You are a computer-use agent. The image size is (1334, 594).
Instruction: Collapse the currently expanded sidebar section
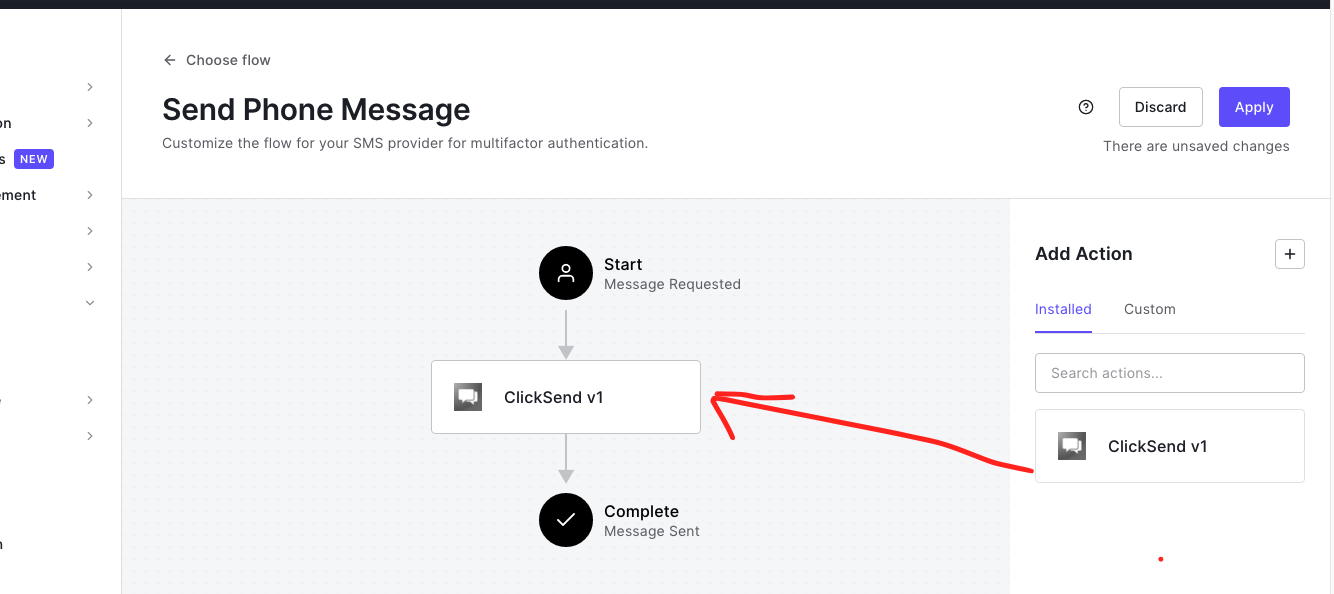pyautogui.click(x=89, y=302)
